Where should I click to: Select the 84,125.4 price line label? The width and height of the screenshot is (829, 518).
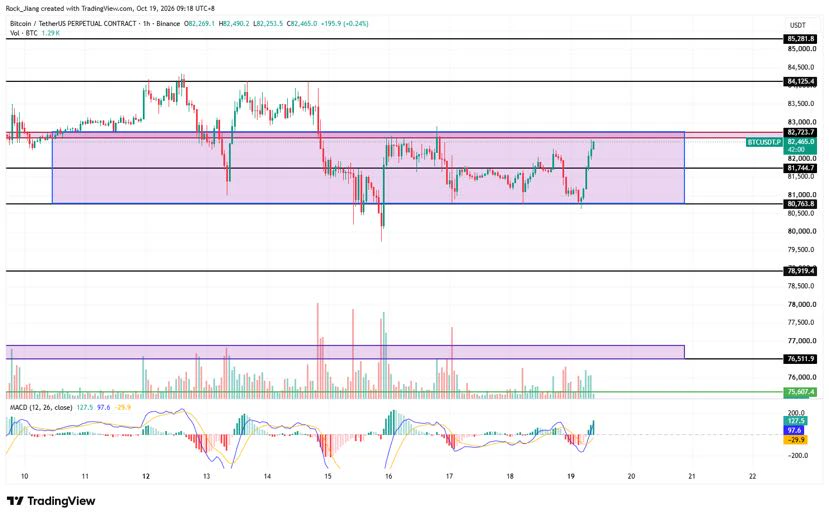pos(800,81)
